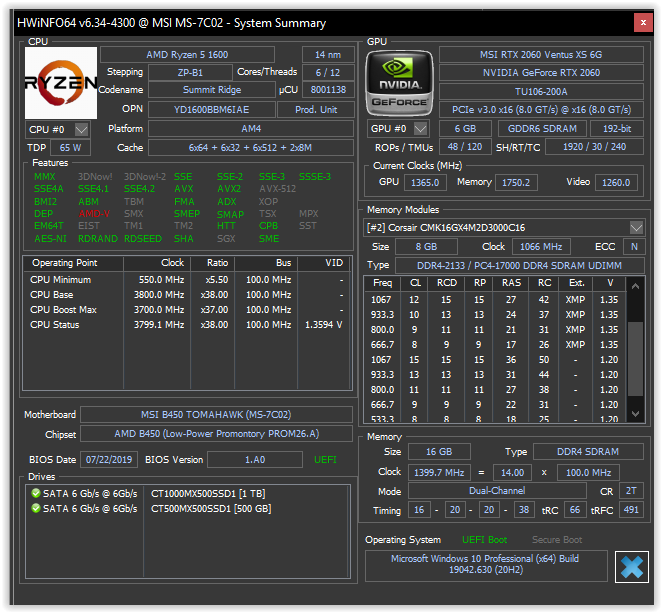Click the TU106-200A GPU chip field

[x=541, y=92]
